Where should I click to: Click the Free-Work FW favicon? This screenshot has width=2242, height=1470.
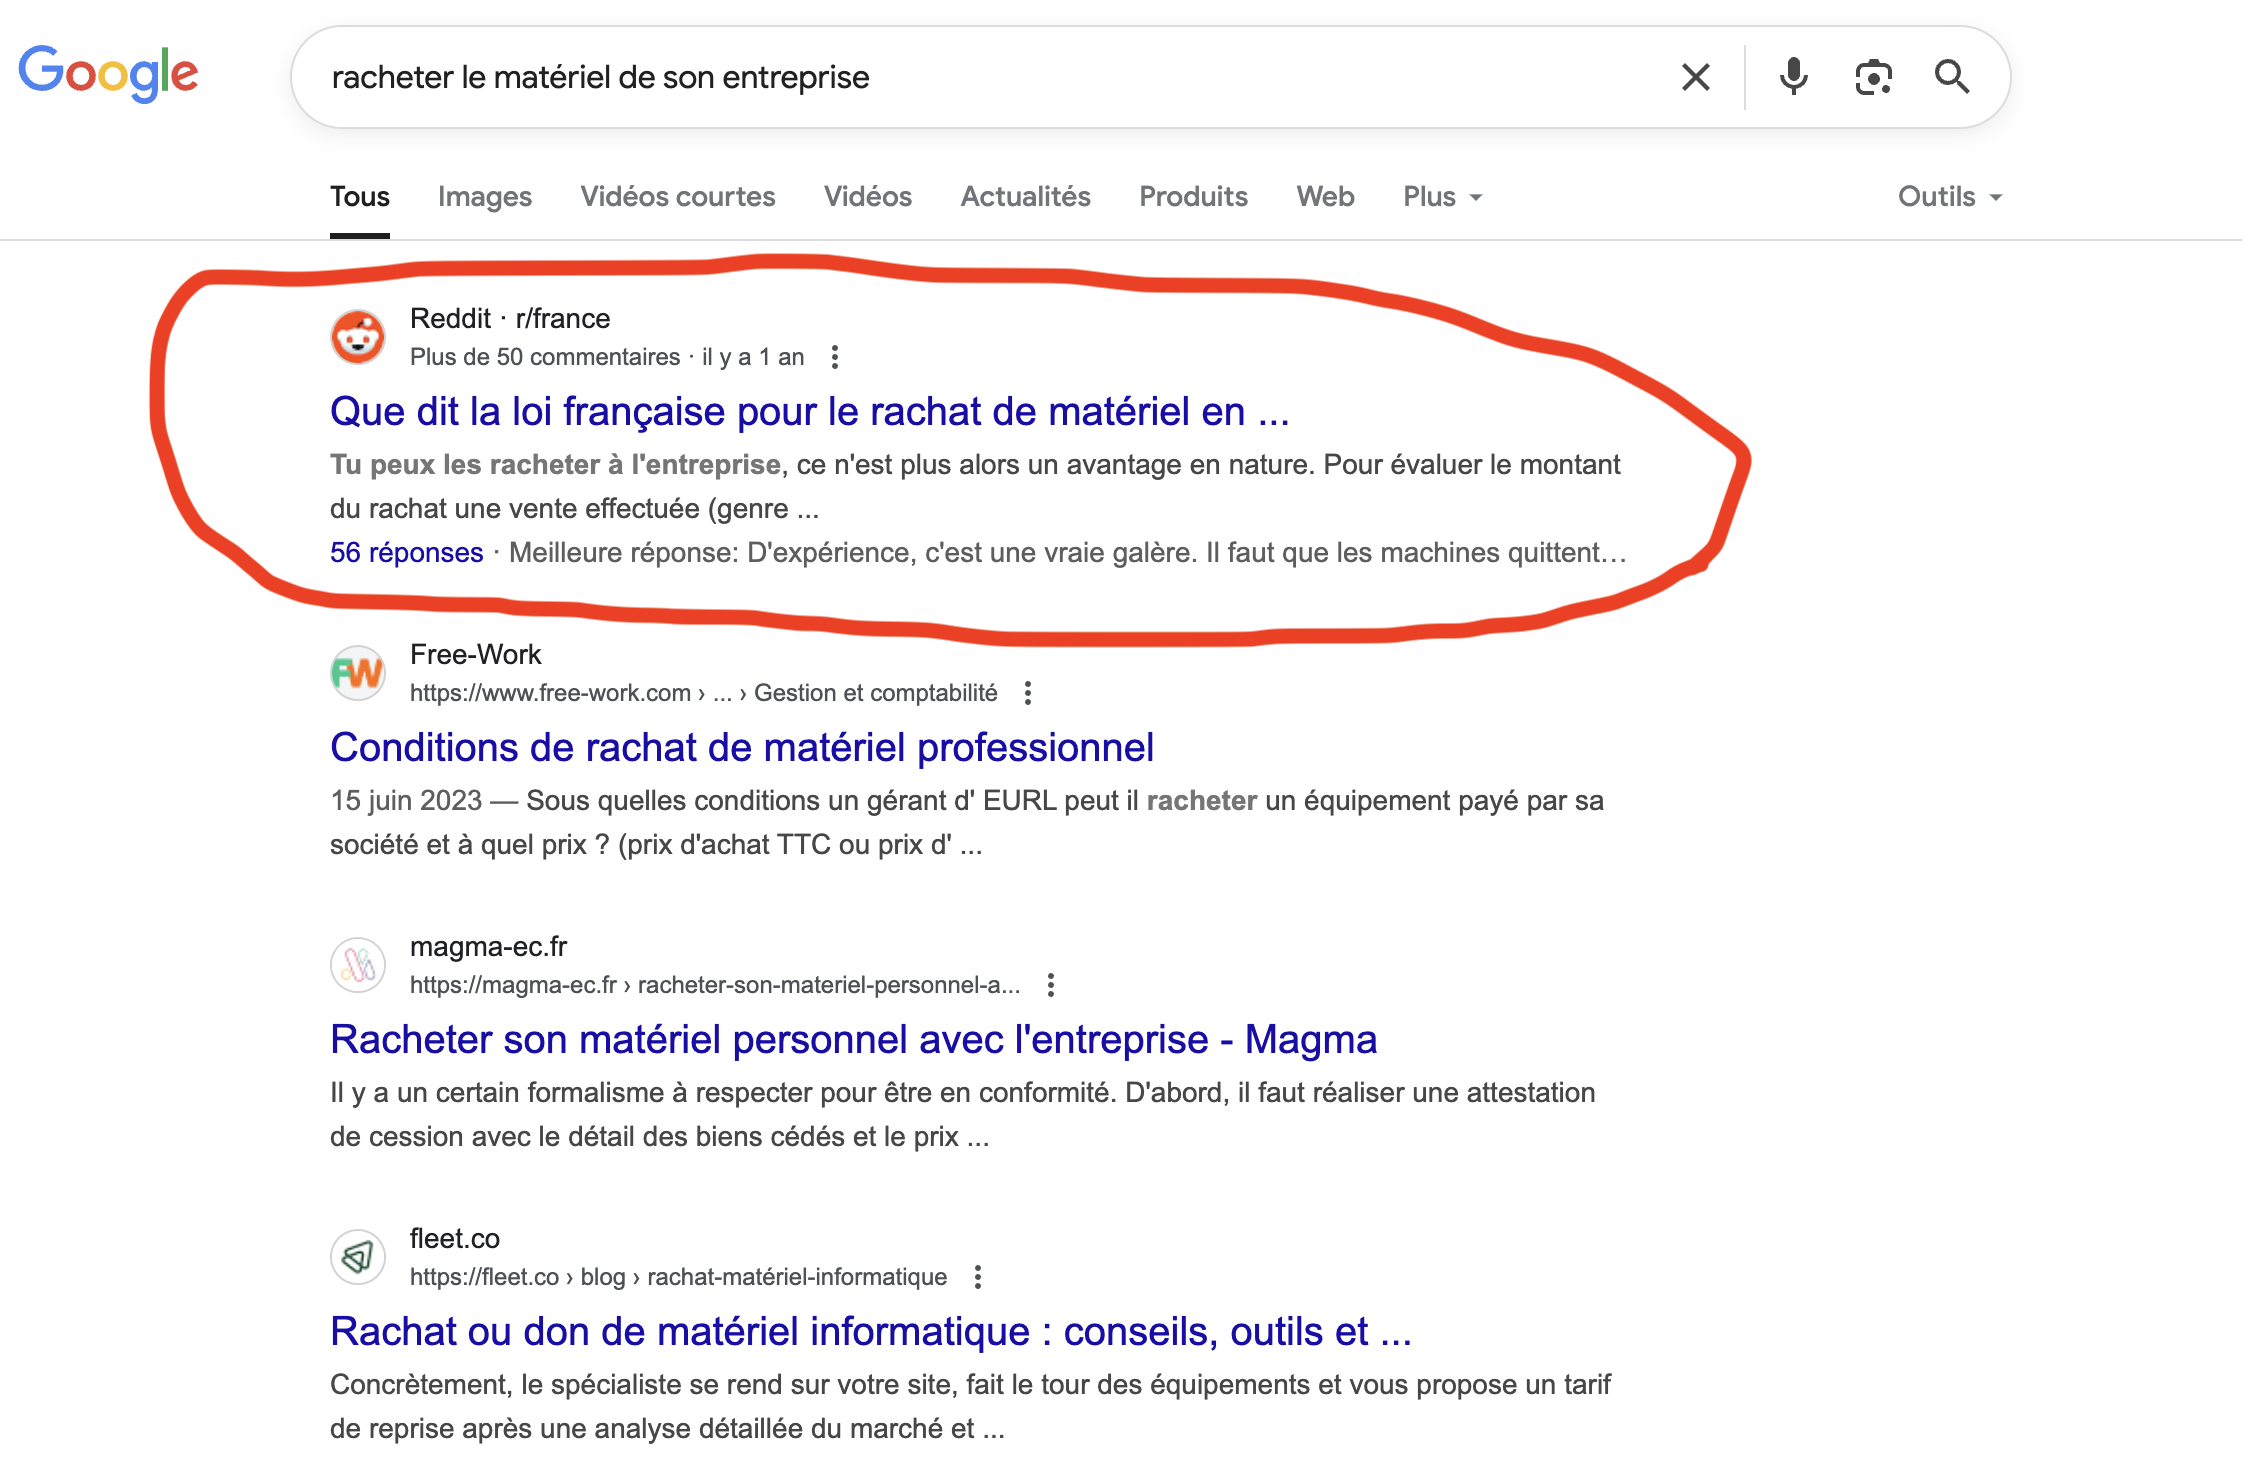tap(357, 673)
